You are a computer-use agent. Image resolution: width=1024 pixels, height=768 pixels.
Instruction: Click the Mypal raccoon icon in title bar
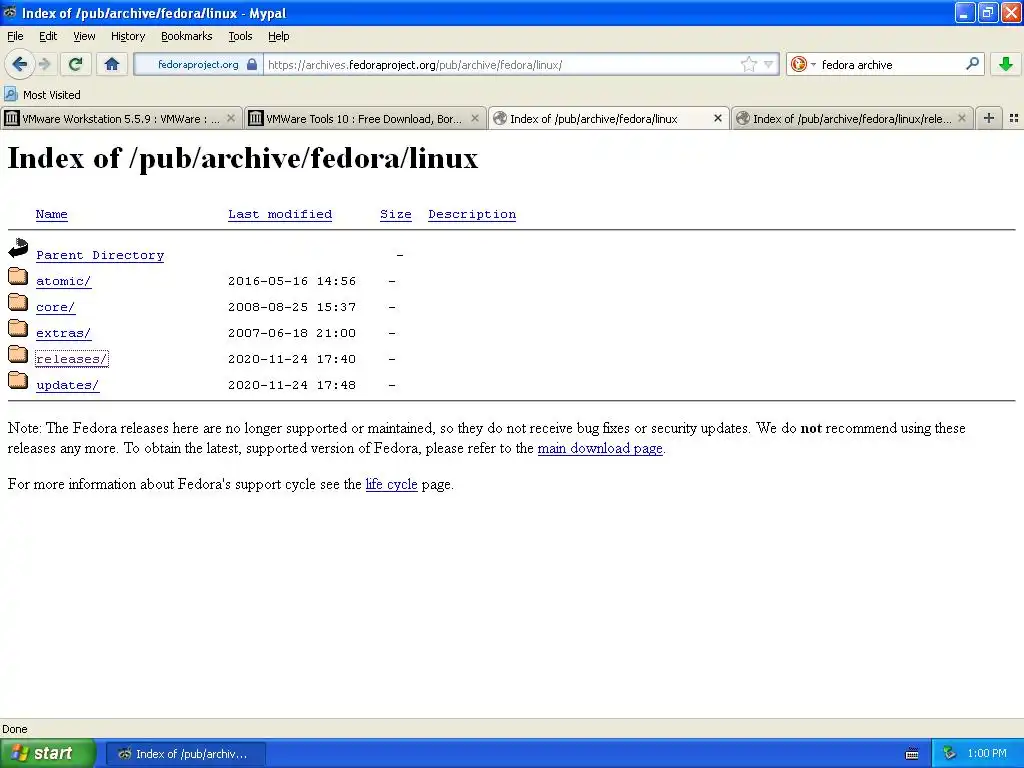[x=10, y=12]
